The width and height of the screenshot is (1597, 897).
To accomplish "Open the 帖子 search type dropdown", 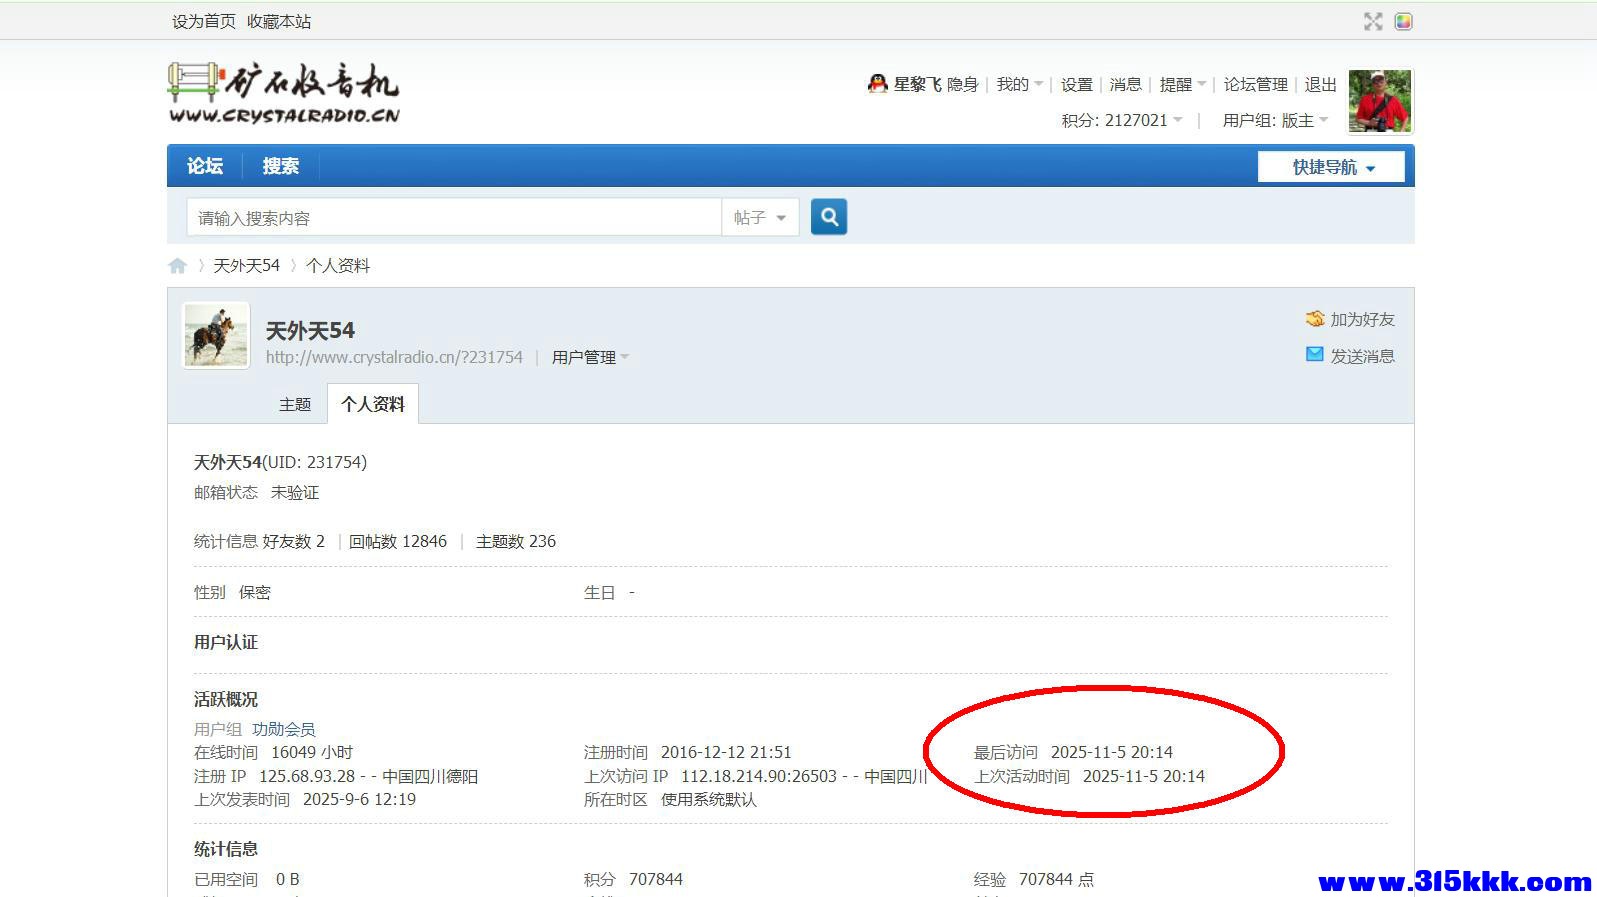I will click(760, 217).
